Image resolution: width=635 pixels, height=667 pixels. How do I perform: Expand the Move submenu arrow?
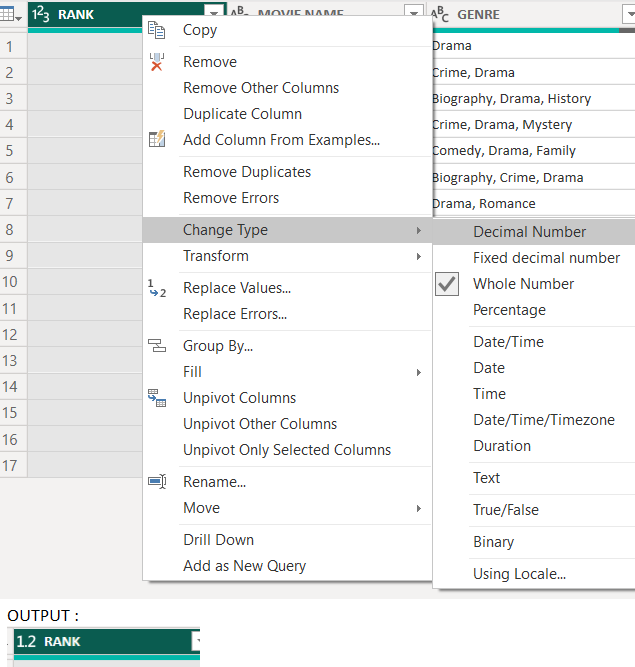coord(418,508)
